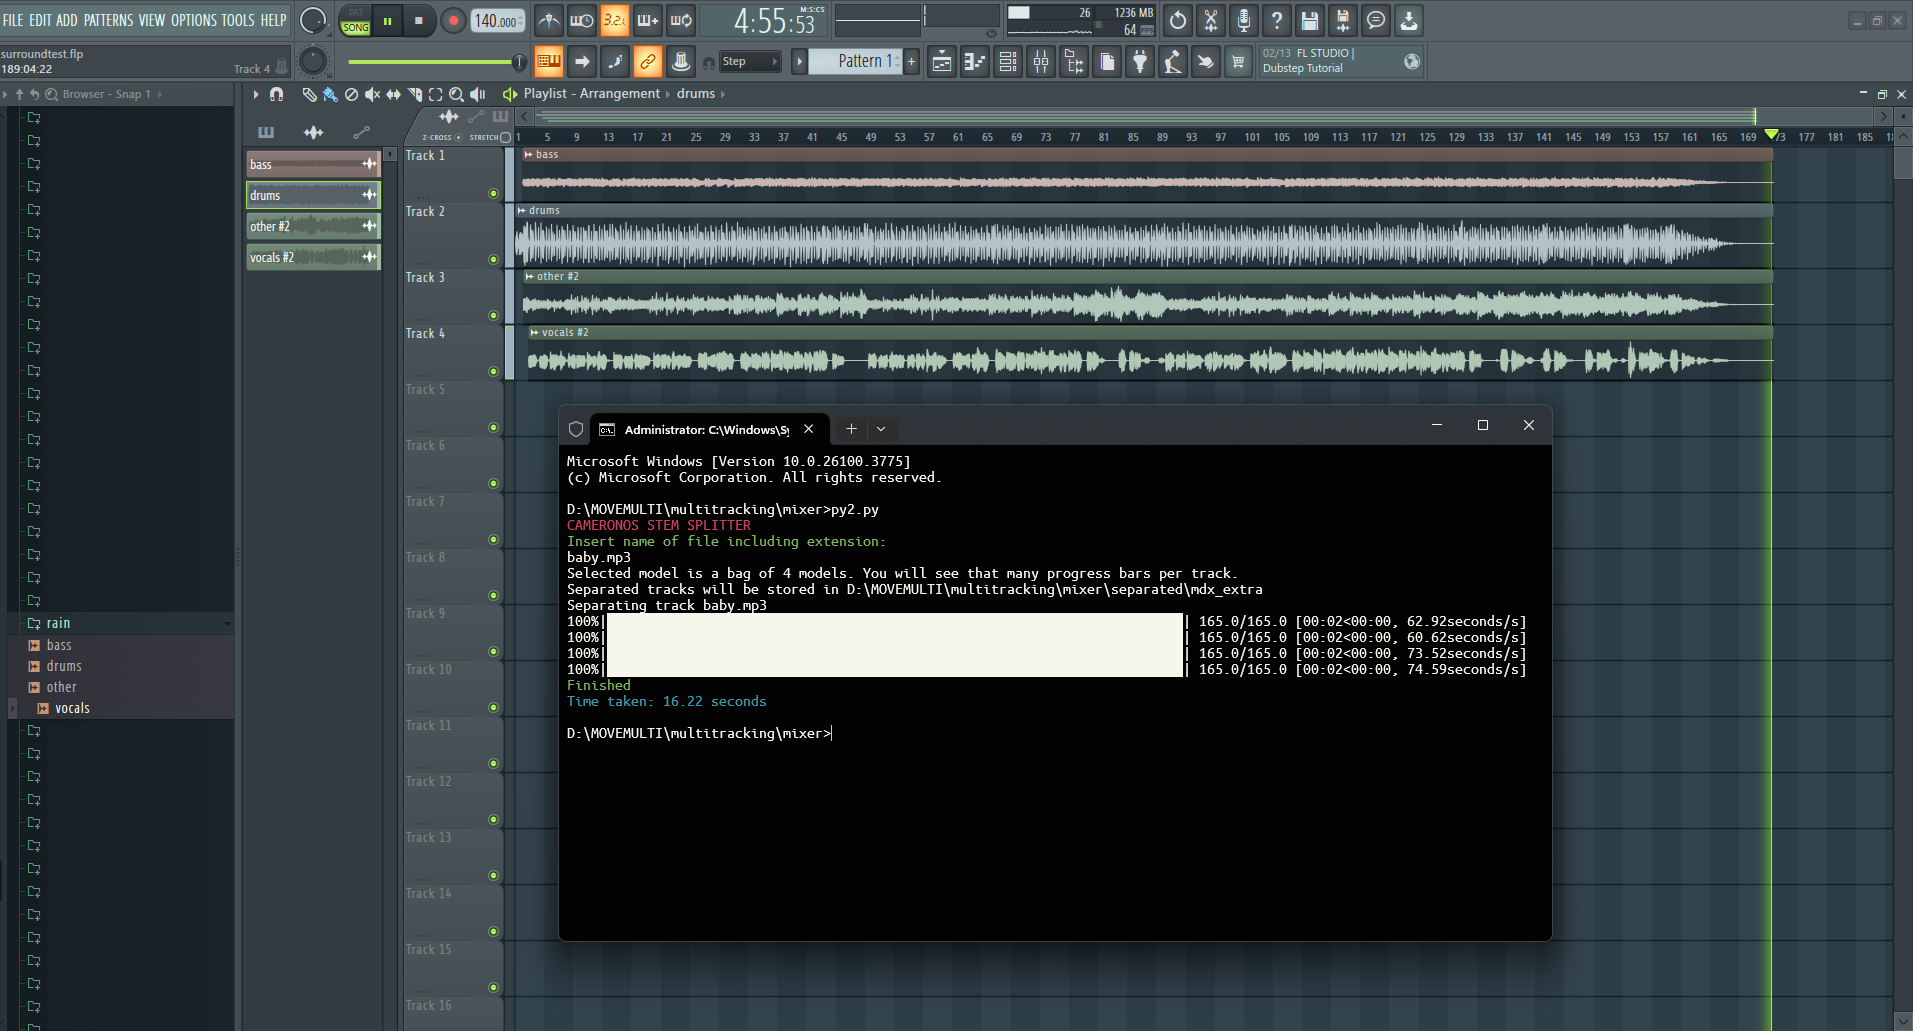1913x1031 pixels.
Task: Open the ADD menu
Action: click(x=67, y=20)
